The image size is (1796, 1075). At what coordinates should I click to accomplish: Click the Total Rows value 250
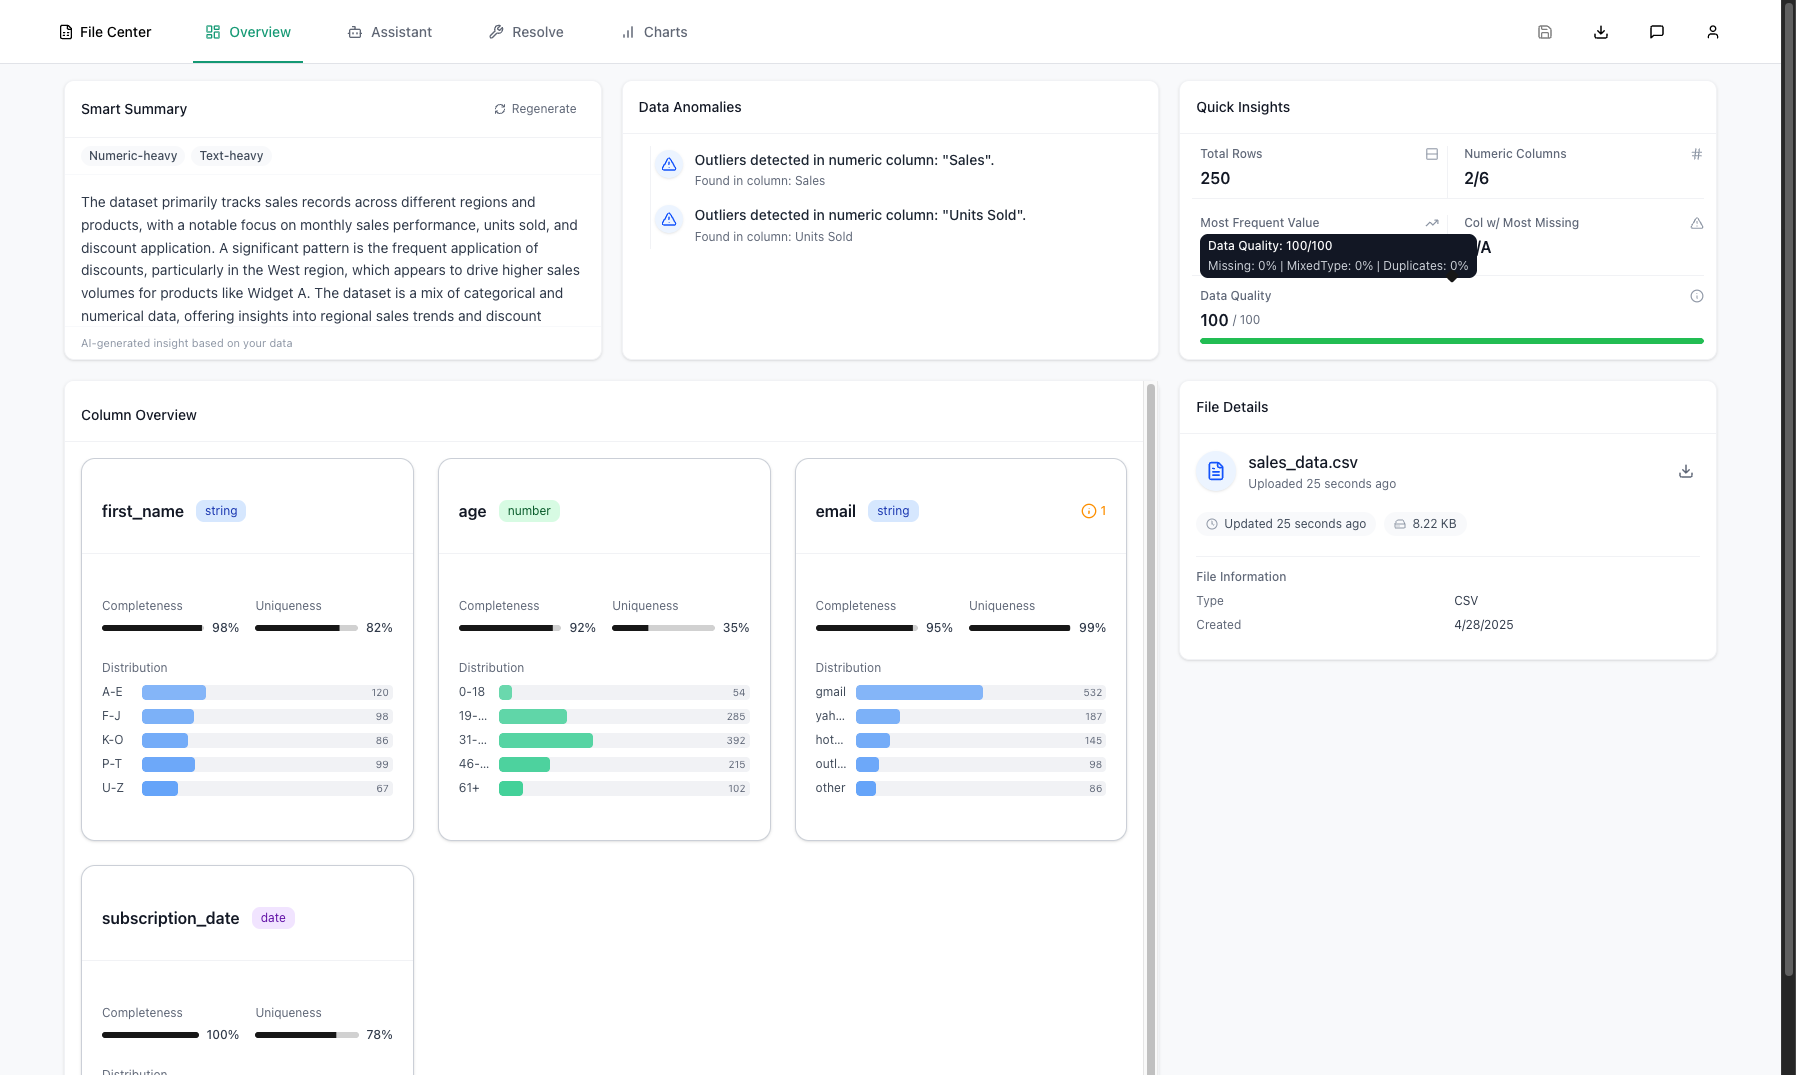tap(1215, 178)
